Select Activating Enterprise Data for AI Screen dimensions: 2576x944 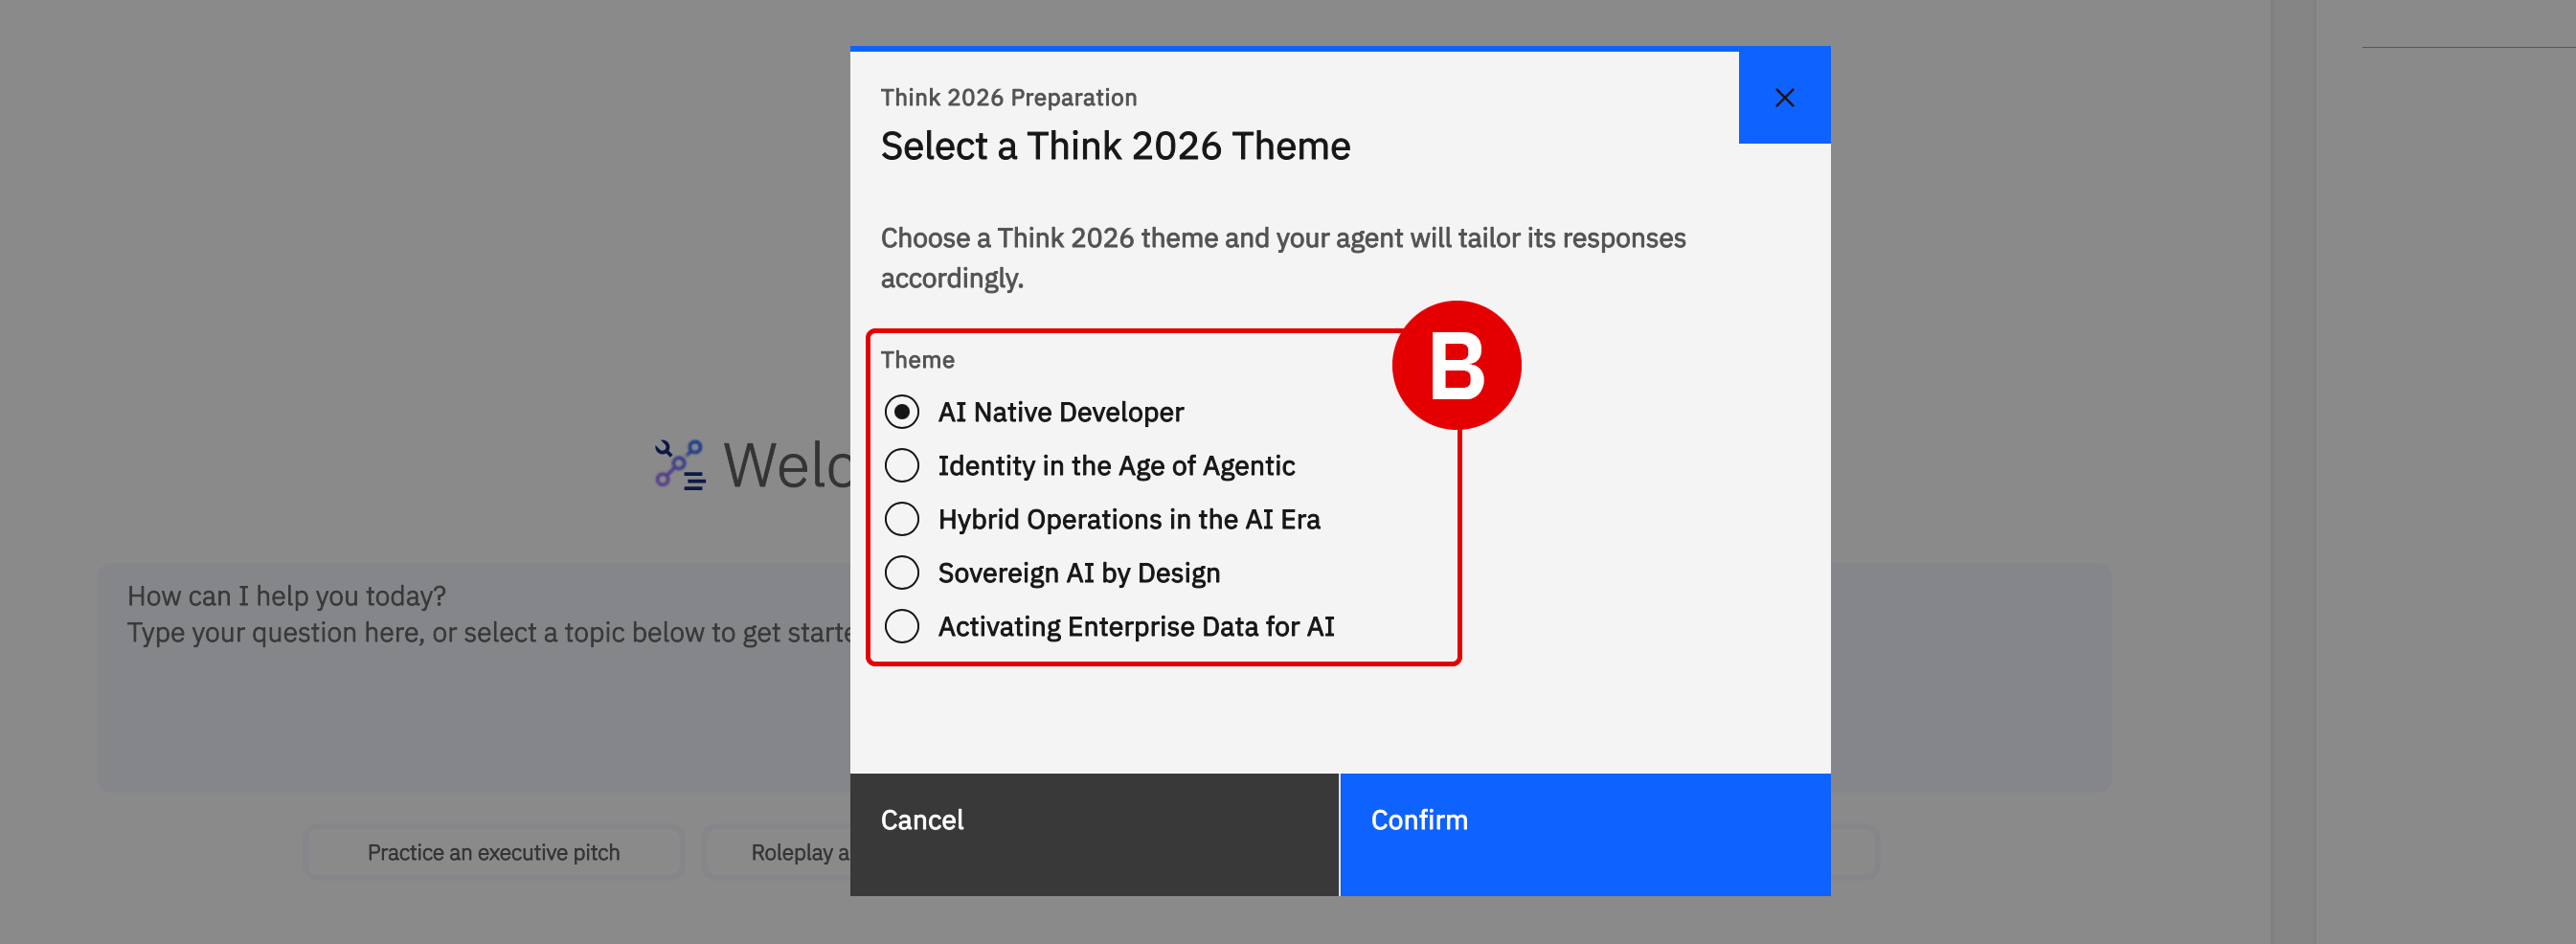pos(902,627)
